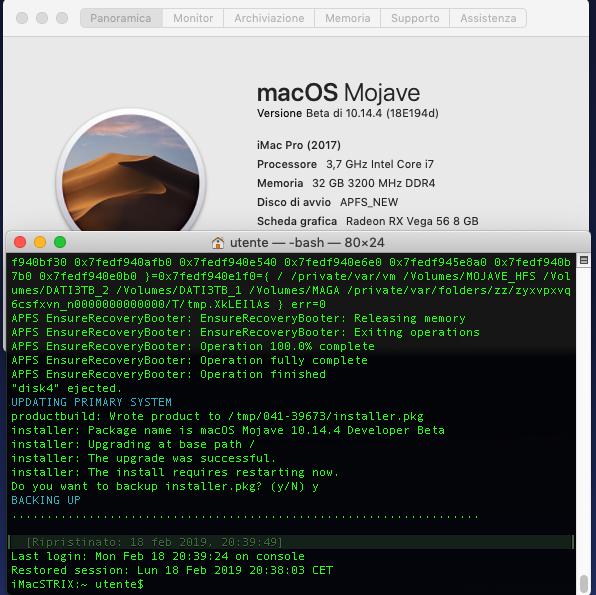The image size is (596, 595).
Task: Click the '3,7 GHz Intel Core i7' value
Action: (x=380, y=164)
